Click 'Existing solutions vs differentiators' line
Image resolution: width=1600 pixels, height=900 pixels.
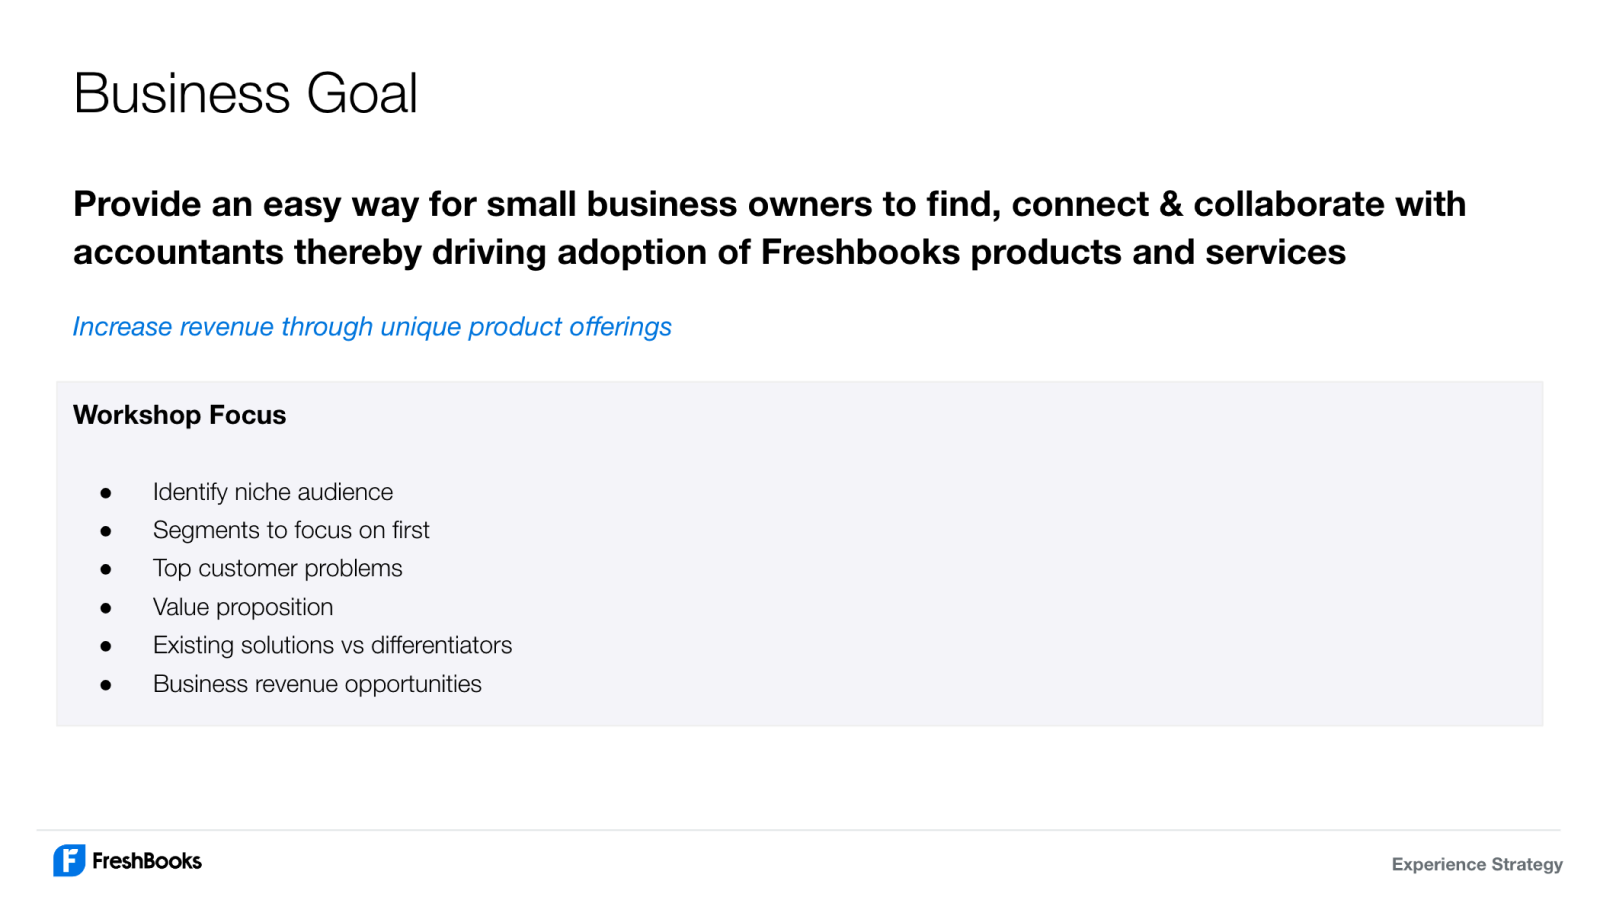coord(332,645)
